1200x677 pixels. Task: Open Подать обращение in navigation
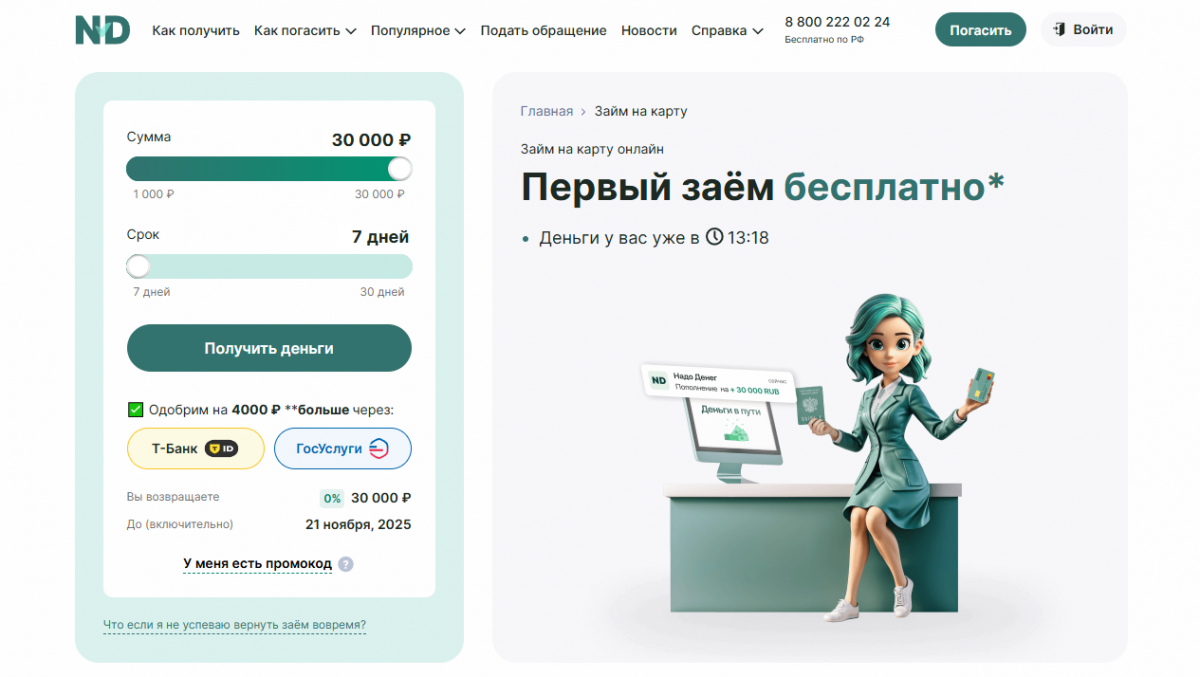coord(543,31)
